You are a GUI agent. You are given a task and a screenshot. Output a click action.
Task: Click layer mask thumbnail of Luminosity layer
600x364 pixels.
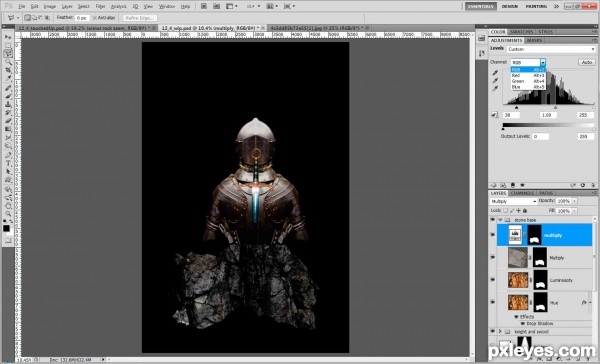click(x=540, y=280)
